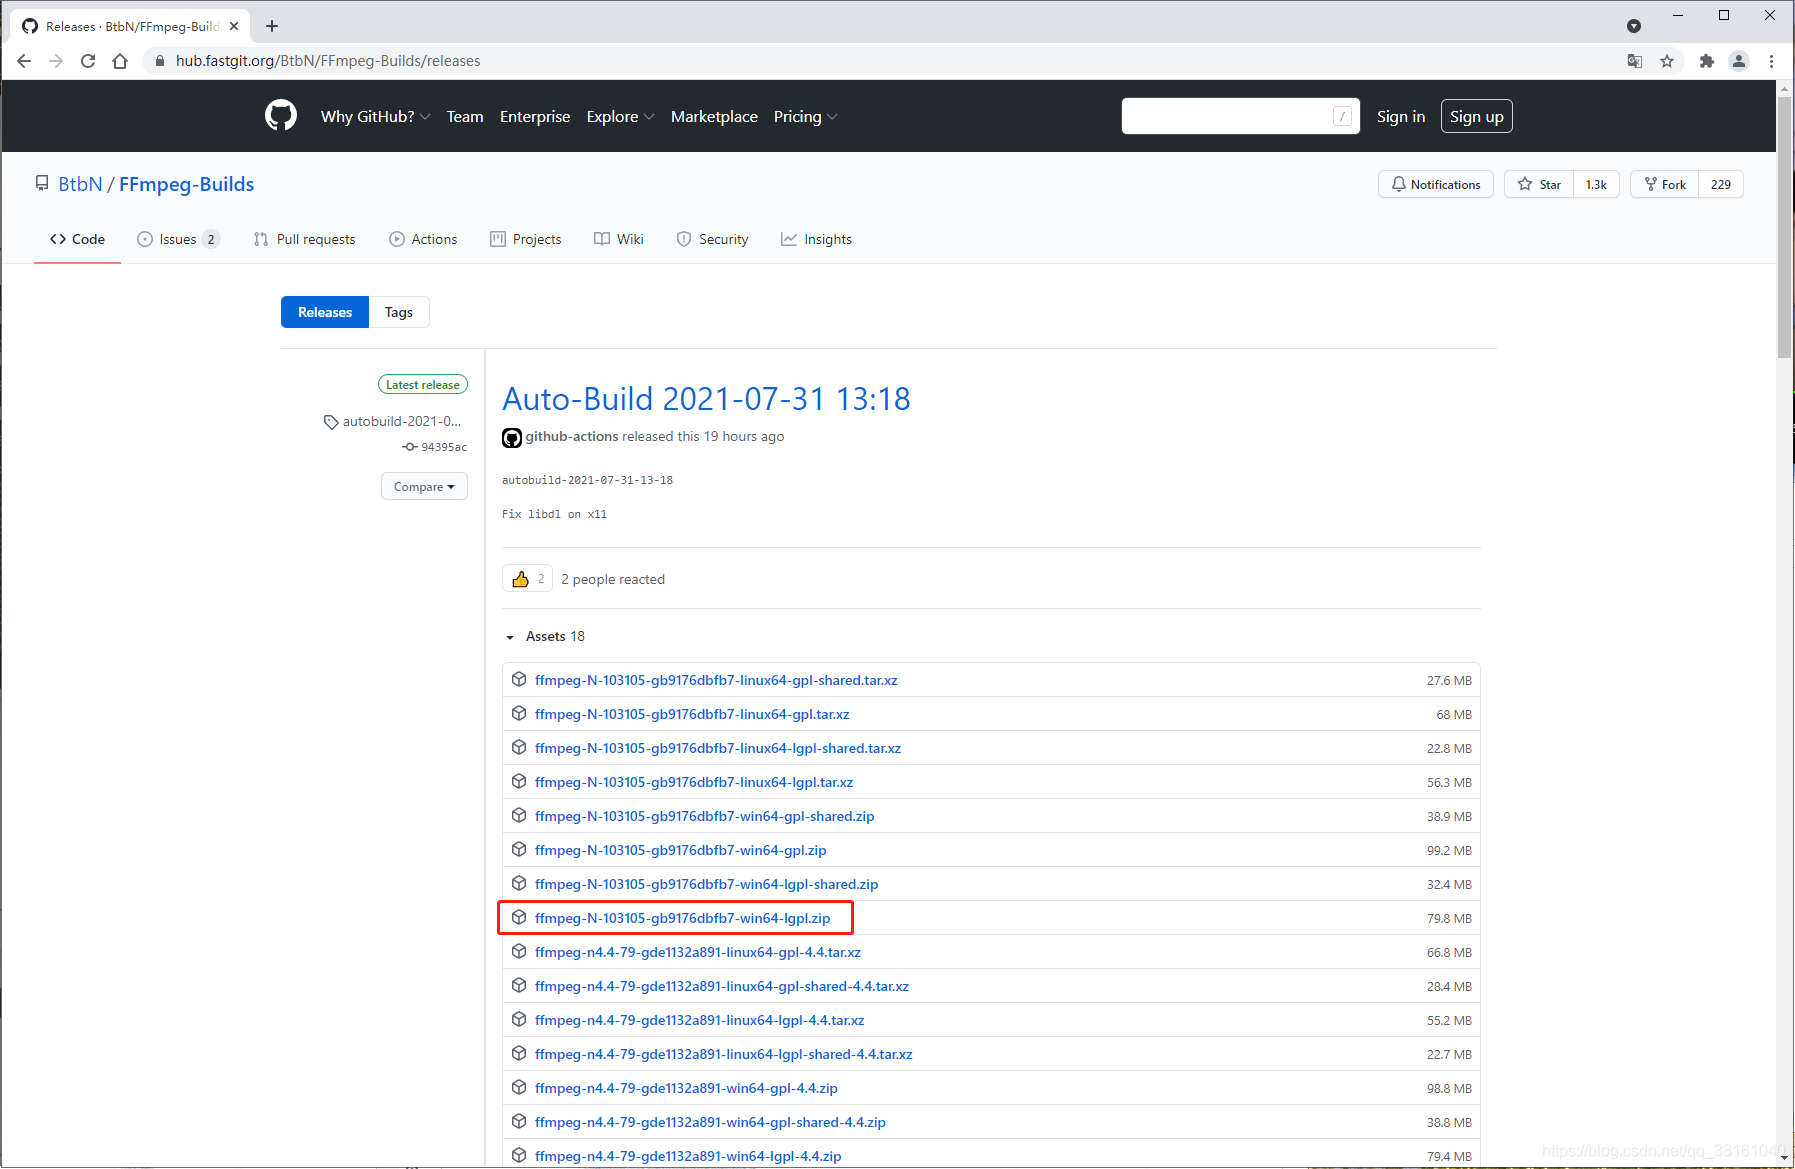1795x1169 pixels.
Task: Close the Releases browser tab
Action: pyautogui.click(x=234, y=26)
